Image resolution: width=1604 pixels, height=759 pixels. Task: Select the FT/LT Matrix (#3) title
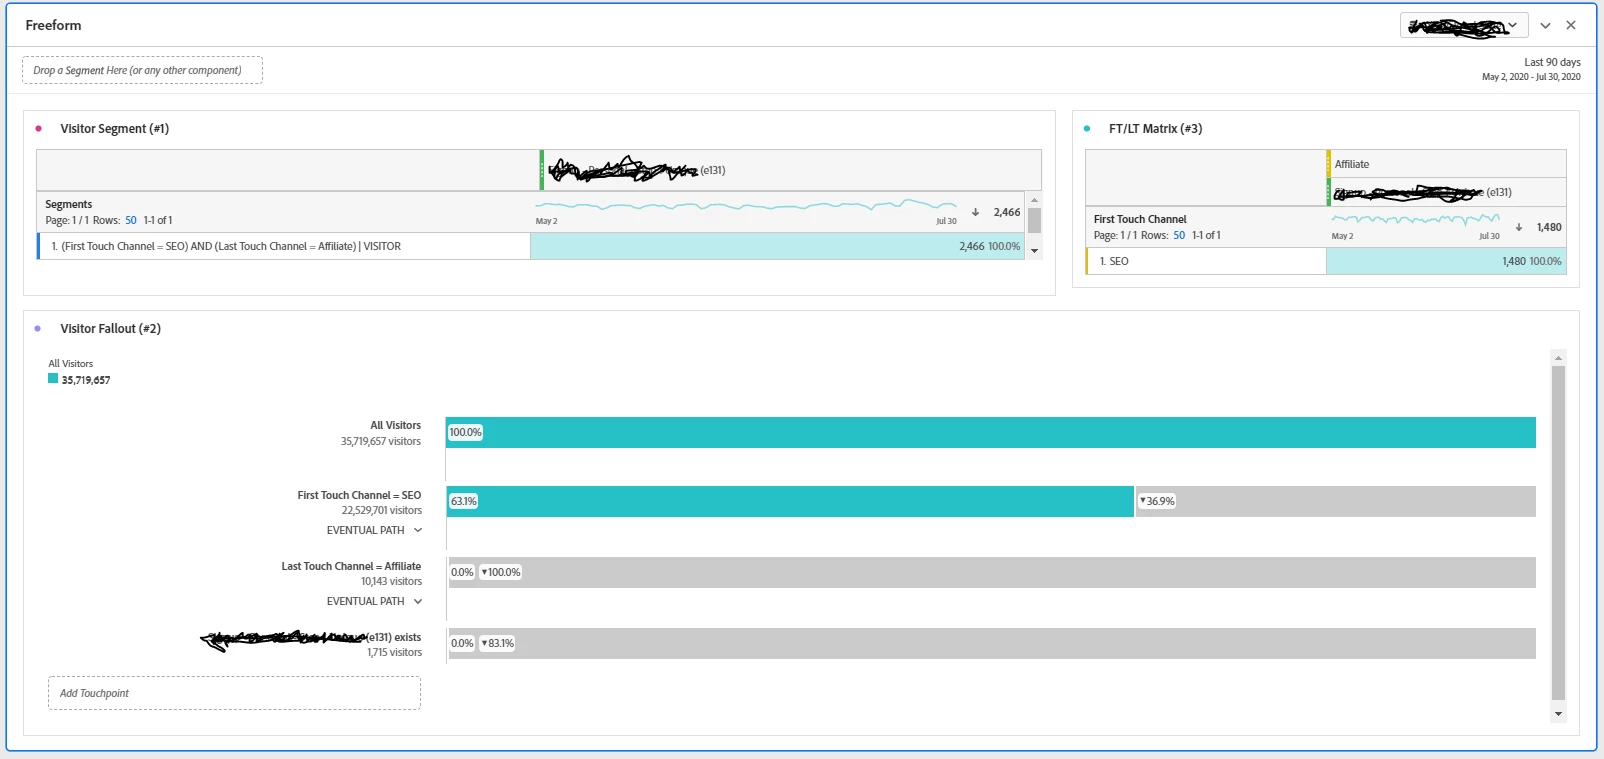click(1155, 129)
